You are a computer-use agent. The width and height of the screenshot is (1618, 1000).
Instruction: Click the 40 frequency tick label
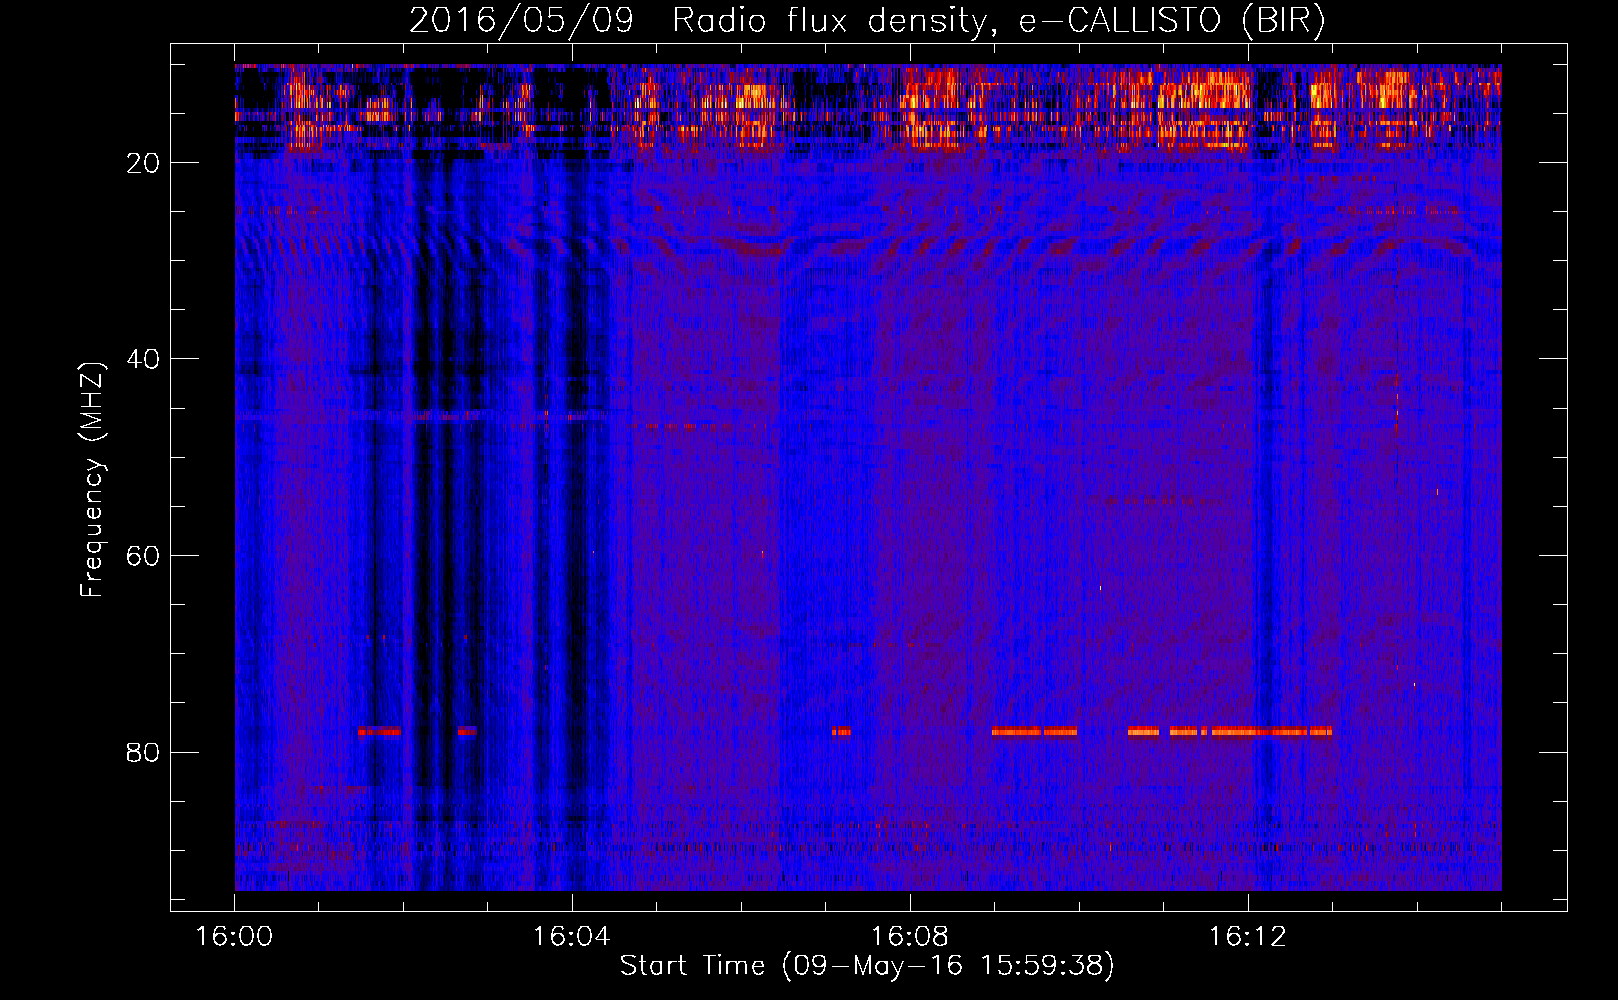click(144, 359)
